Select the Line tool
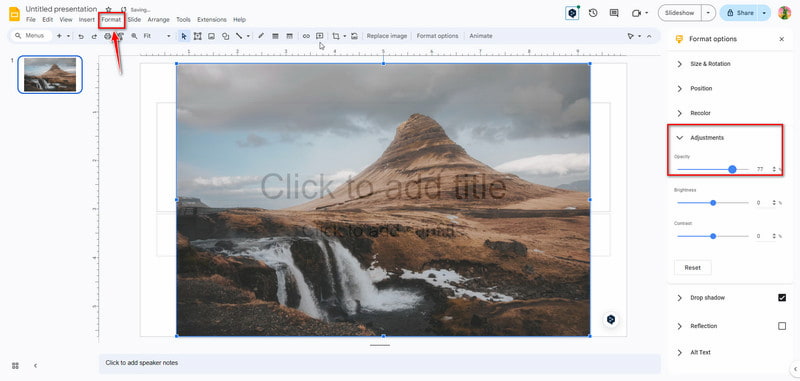Viewport: 800px width, 381px height. pyautogui.click(x=239, y=36)
